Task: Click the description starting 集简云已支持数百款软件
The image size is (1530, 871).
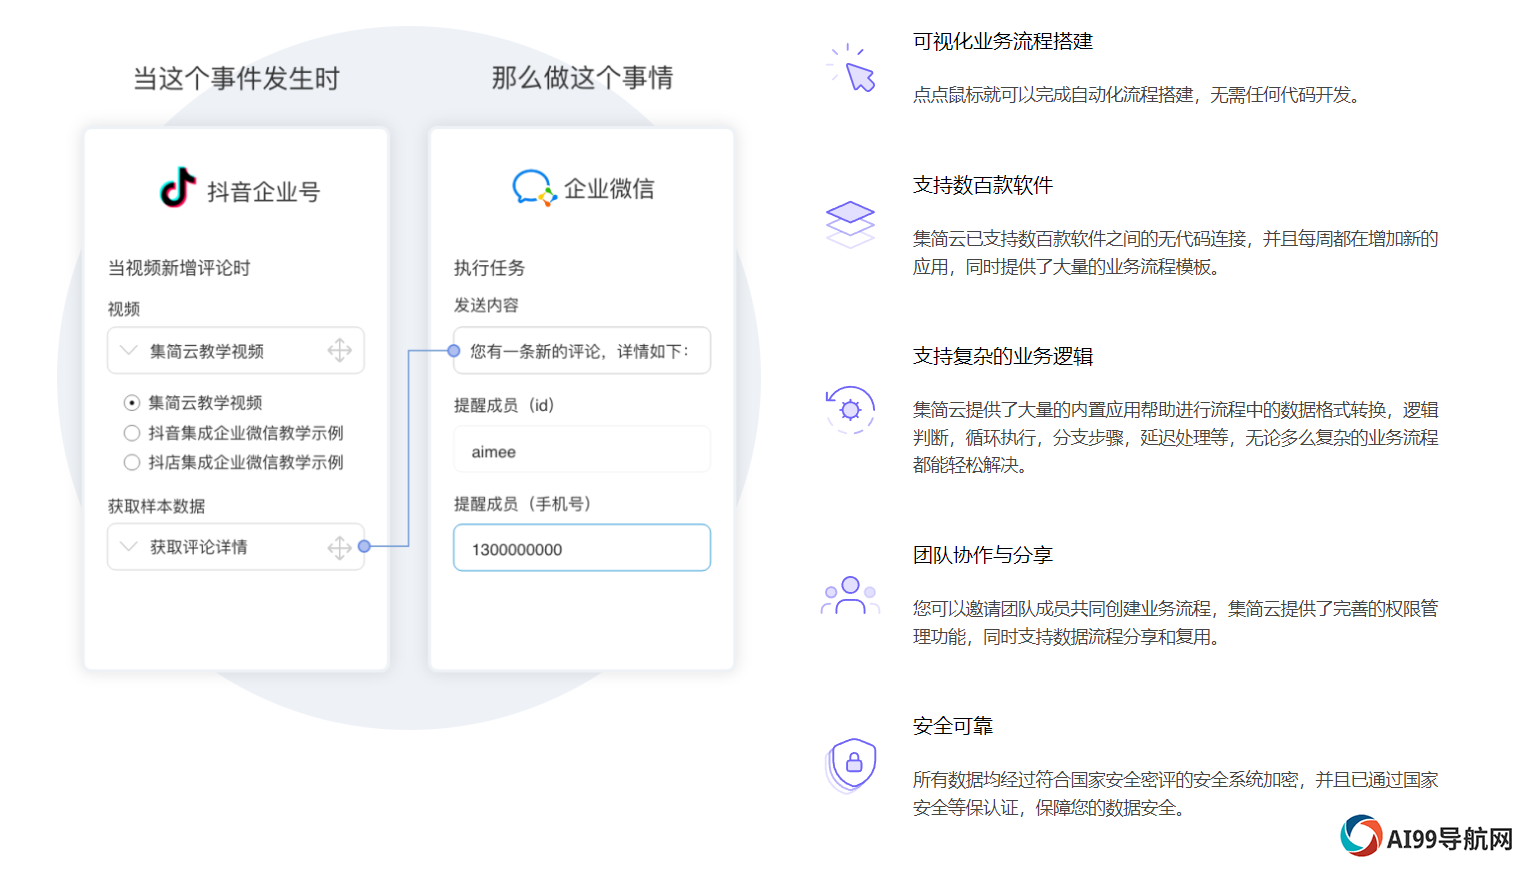Action: (1176, 253)
